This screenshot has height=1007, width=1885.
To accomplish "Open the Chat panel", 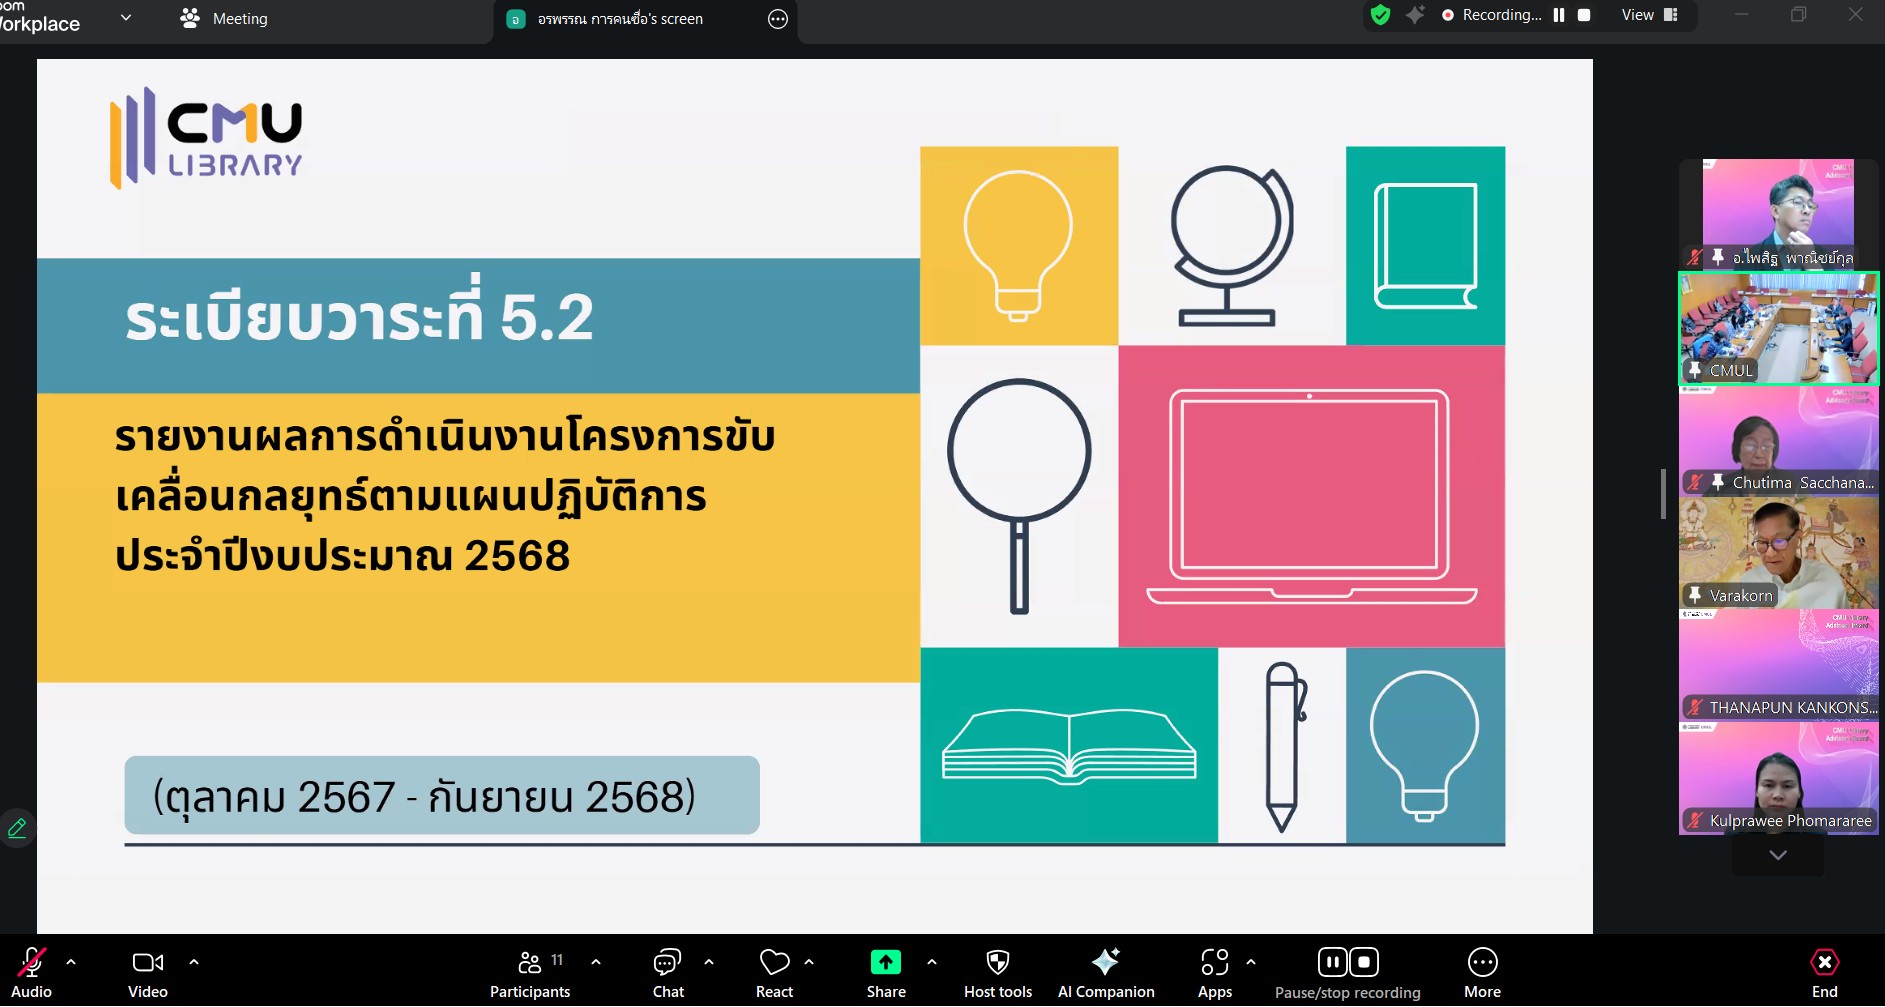I will 667,972.
